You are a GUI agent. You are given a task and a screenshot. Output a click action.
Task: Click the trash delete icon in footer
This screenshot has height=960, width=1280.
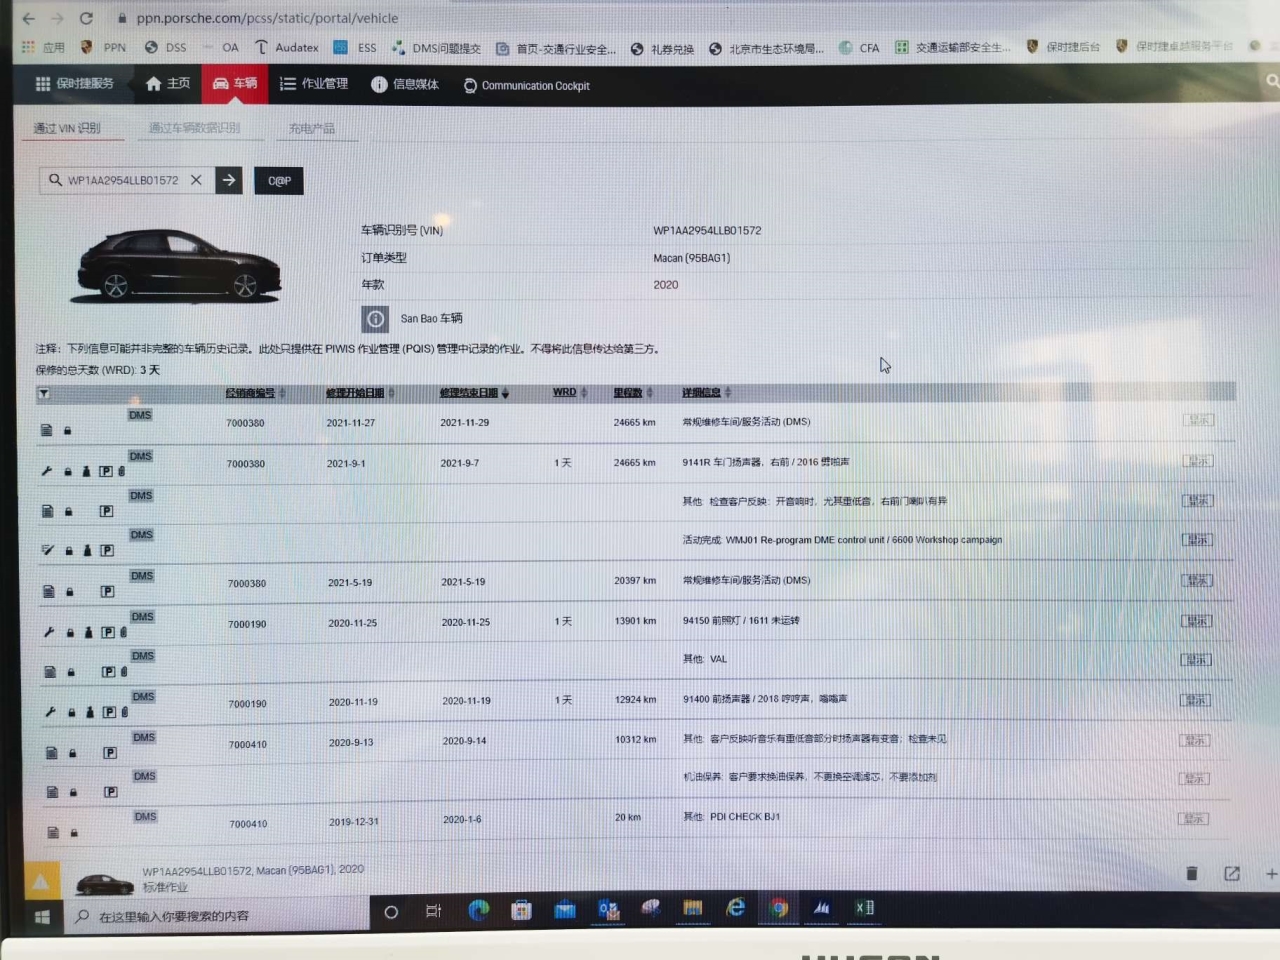1191,874
